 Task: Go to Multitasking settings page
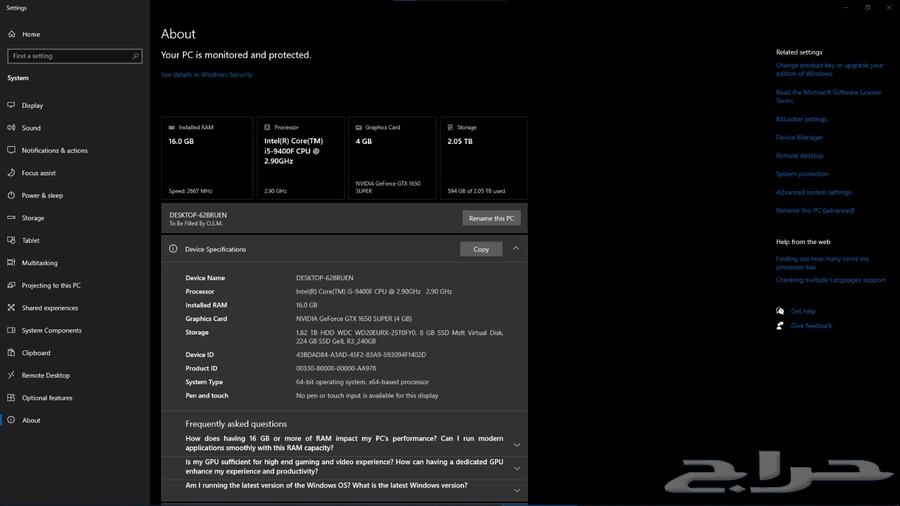pyautogui.click(x=39, y=263)
